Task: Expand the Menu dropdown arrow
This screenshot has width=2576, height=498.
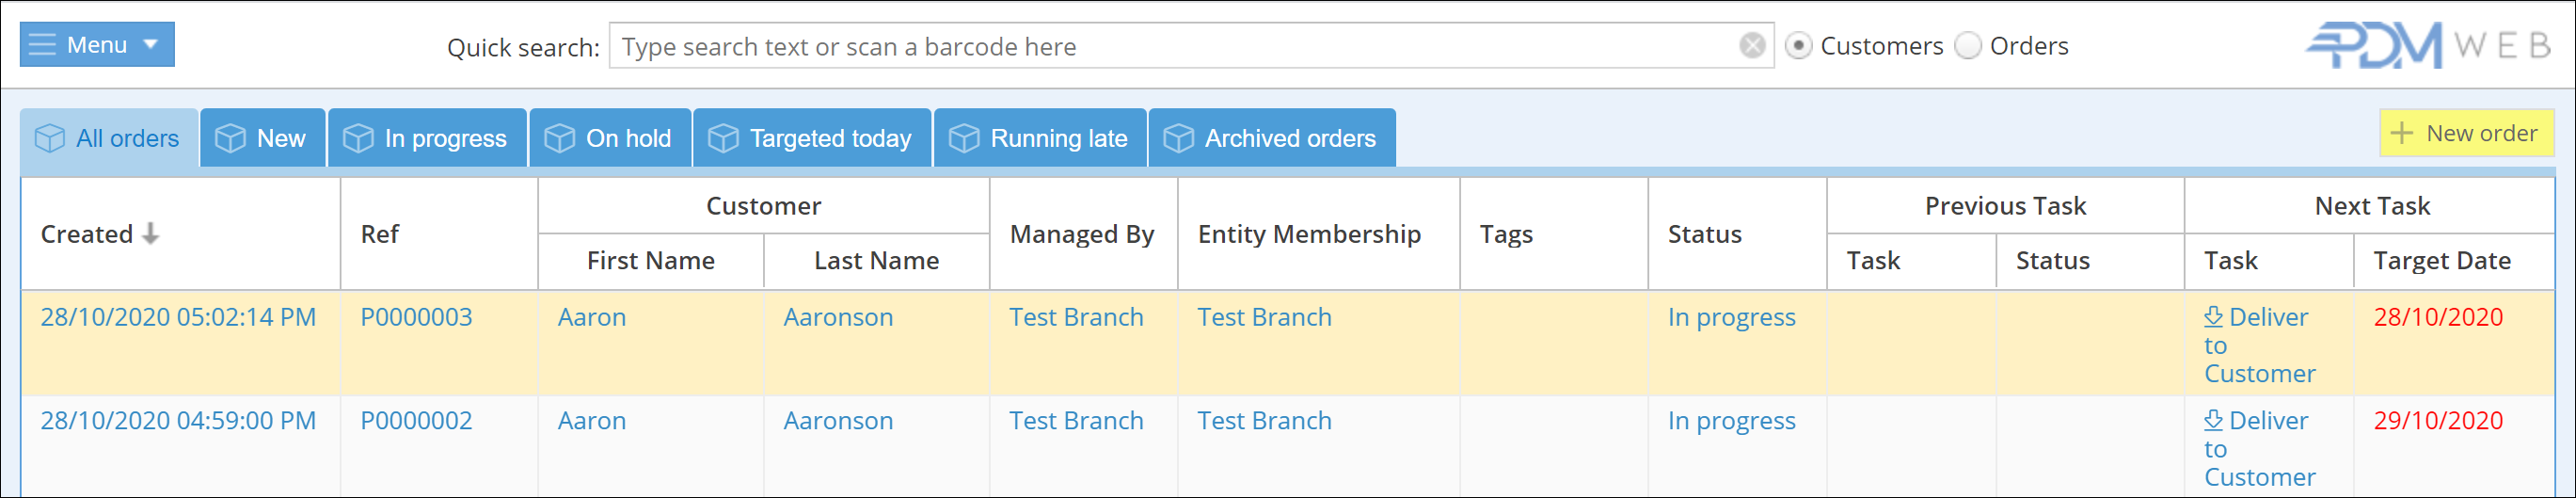Action: [x=151, y=45]
